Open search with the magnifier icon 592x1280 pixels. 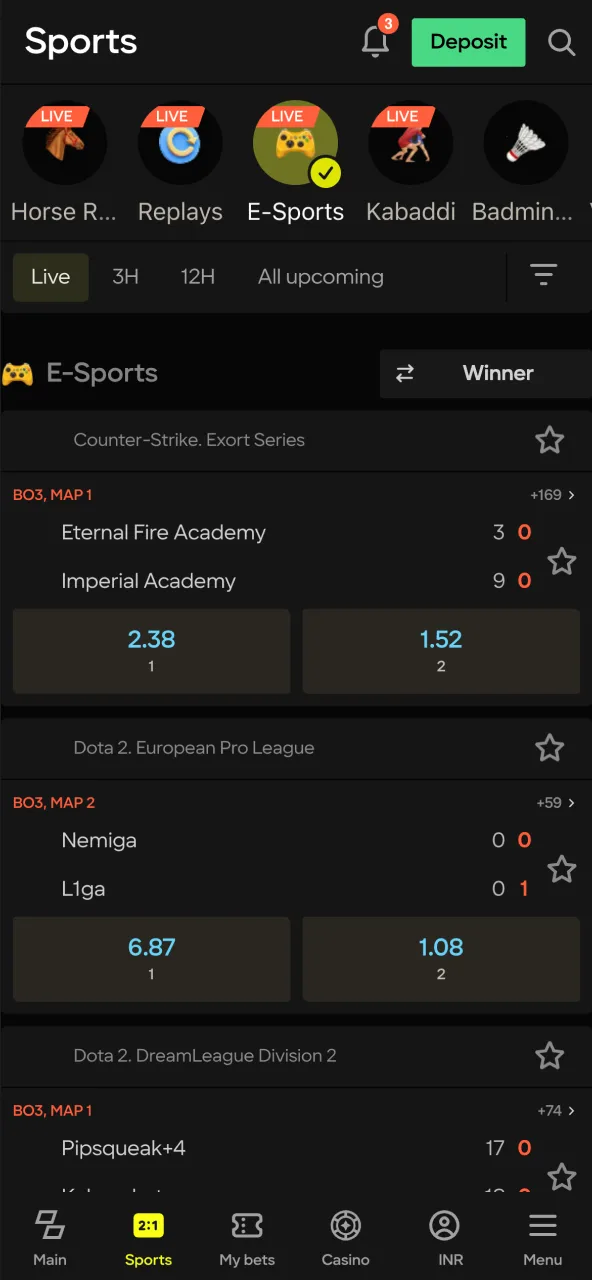(x=561, y=42)
